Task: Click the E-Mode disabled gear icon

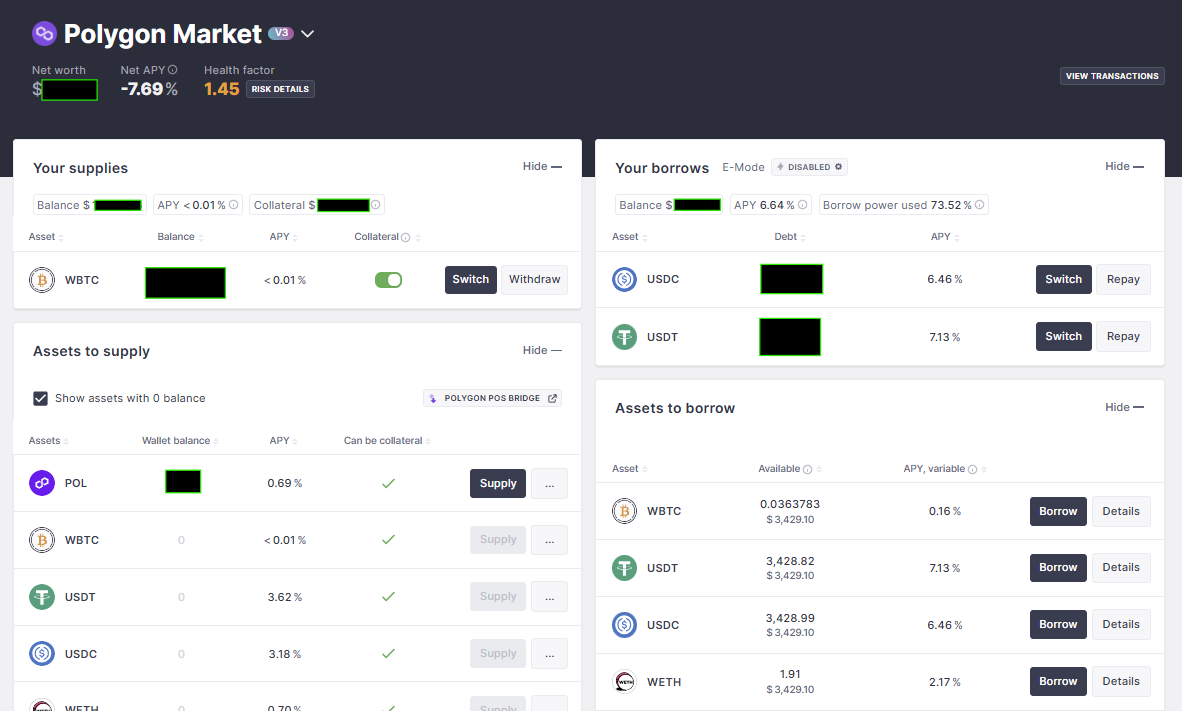Action: point(838,167)
